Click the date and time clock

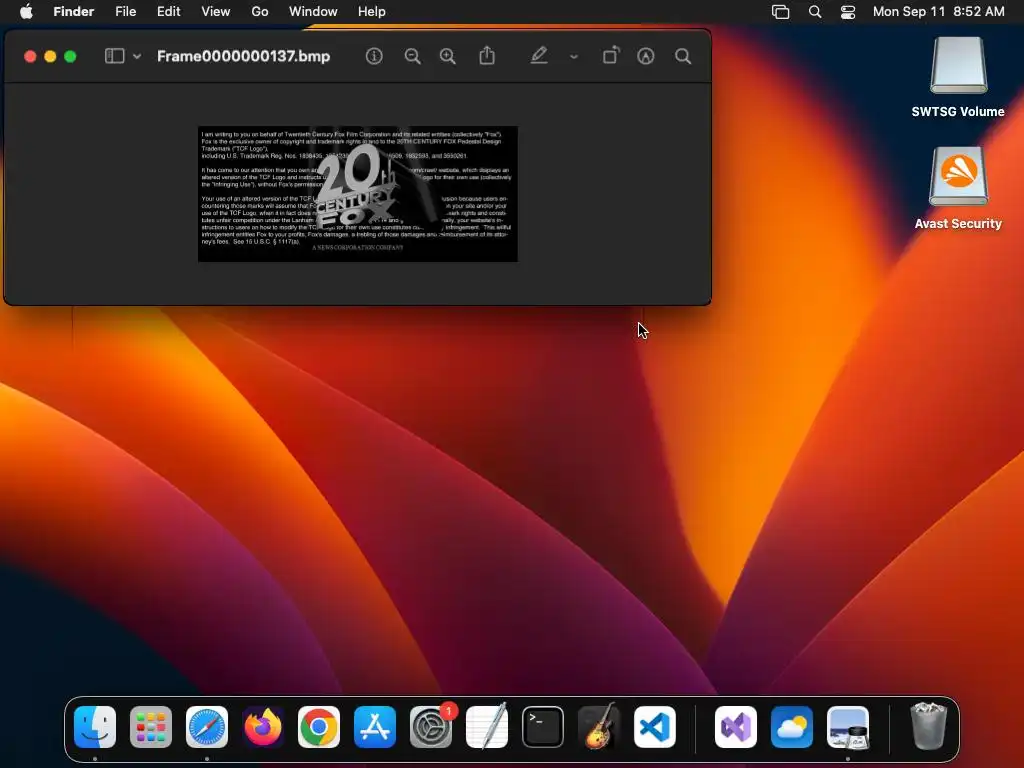coord(938,11)
